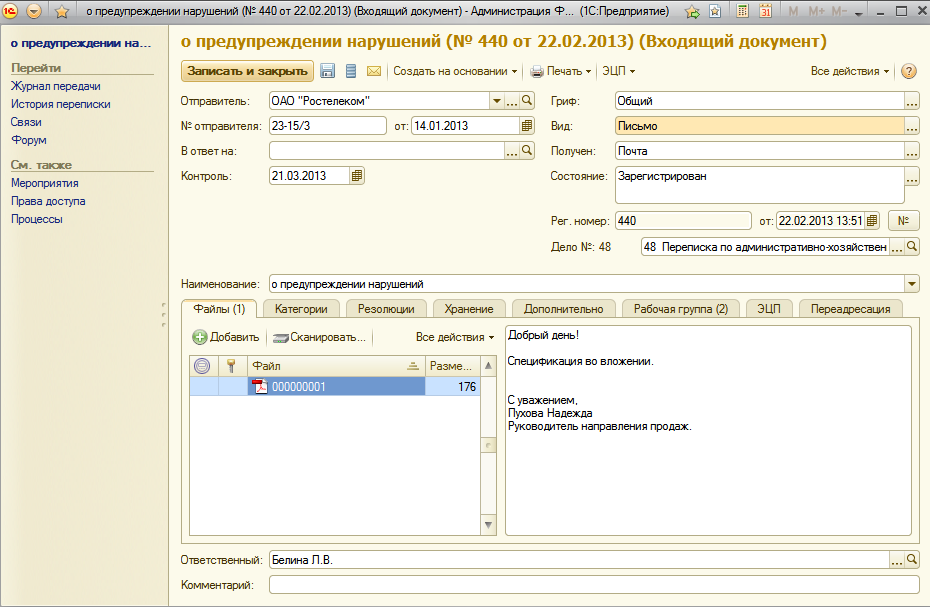Open the Хранение tab
The height and width of the screenshot is (607, 931).
(x=468, y=309)
